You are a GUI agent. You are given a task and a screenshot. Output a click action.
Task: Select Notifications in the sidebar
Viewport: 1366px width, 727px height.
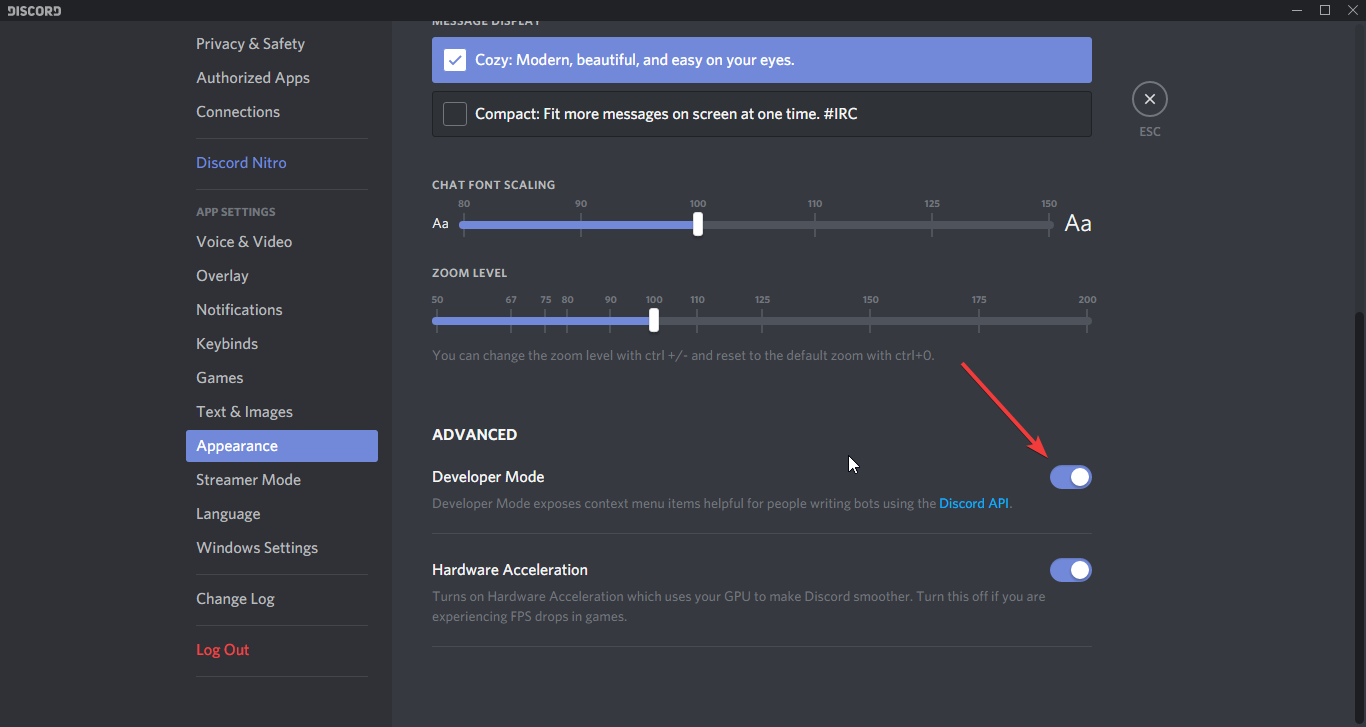pos(239,309)
